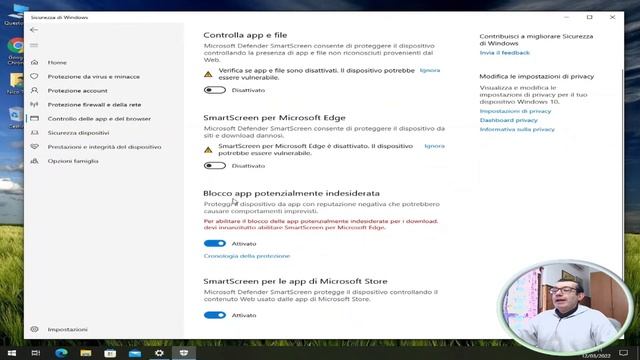The image size is (640, 360).
Task: Open the Mail app on the taskbar
Action: click(135, 353)
